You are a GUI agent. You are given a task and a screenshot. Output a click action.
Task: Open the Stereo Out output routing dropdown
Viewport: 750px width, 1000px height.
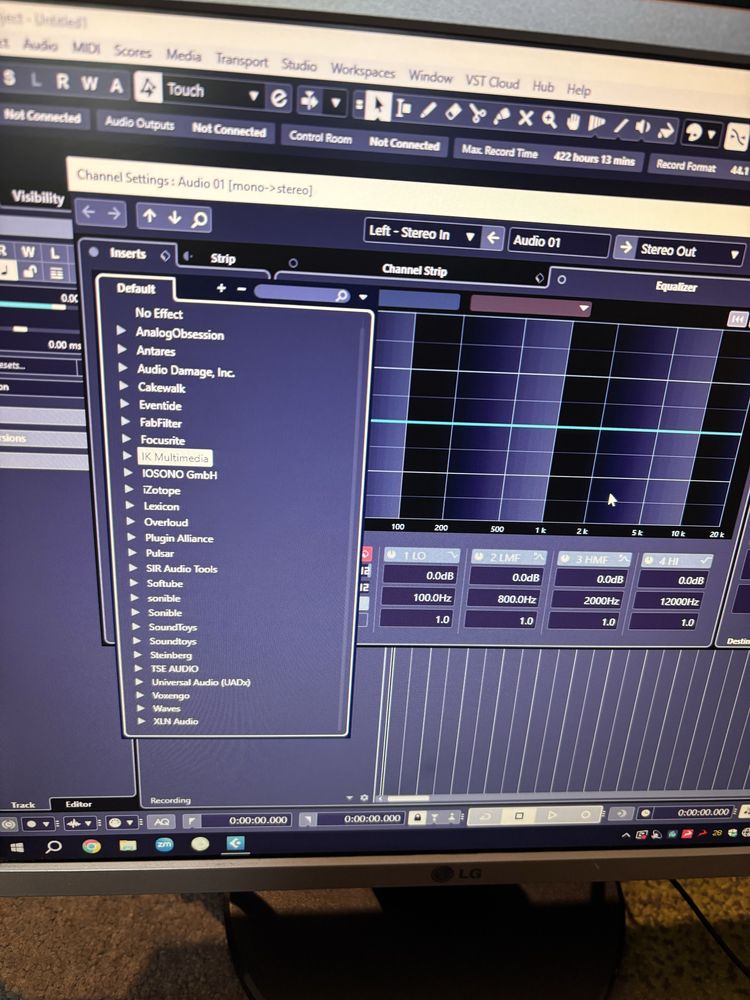[x=734, y=254]
